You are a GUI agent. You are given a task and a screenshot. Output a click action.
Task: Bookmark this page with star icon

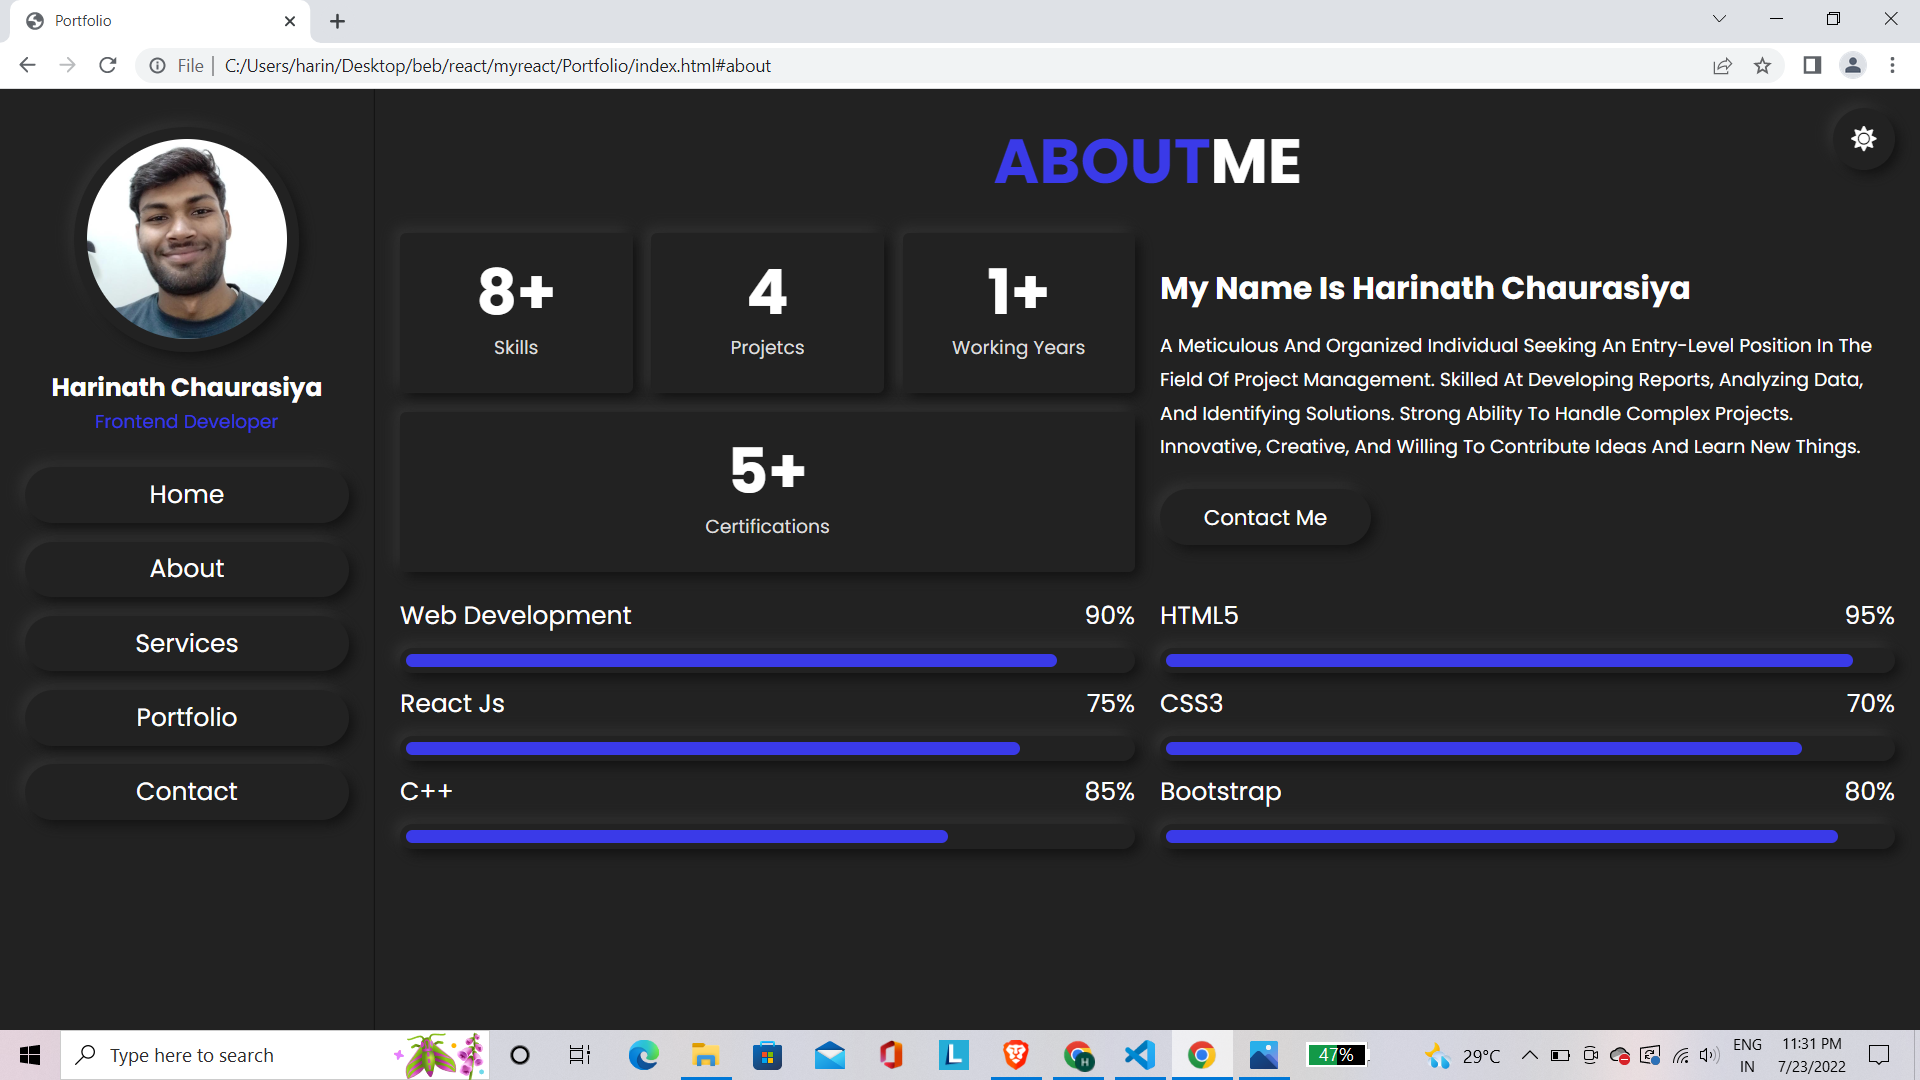point(1762,66)
